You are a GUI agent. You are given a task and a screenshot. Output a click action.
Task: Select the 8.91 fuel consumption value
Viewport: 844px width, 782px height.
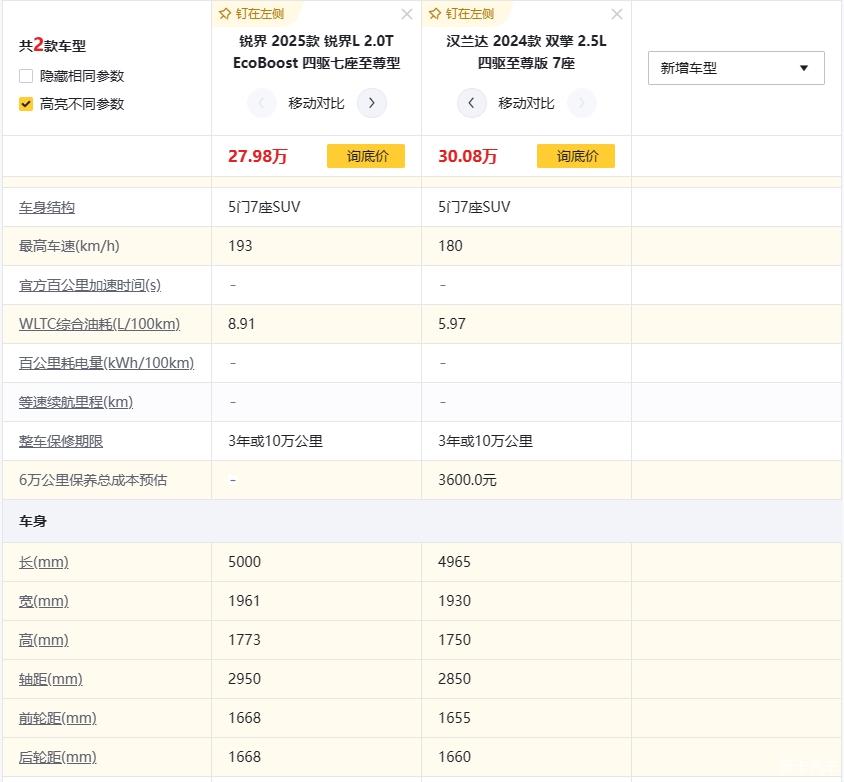tap(241, 324)
